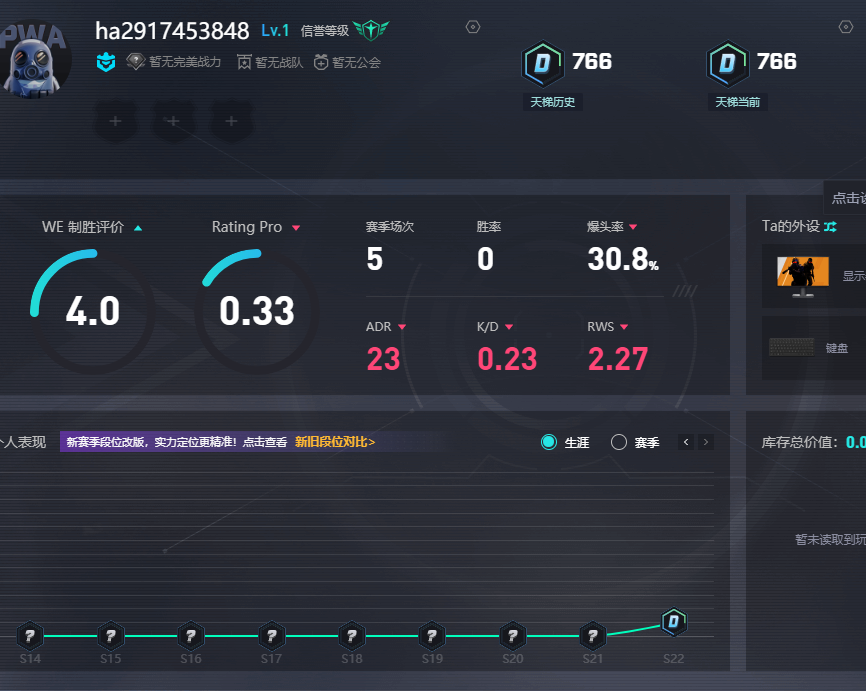This screenshot has height=698, width=866.
Task: Click the 暂无完美战力 diamond icon
Action: click(136, 62)
